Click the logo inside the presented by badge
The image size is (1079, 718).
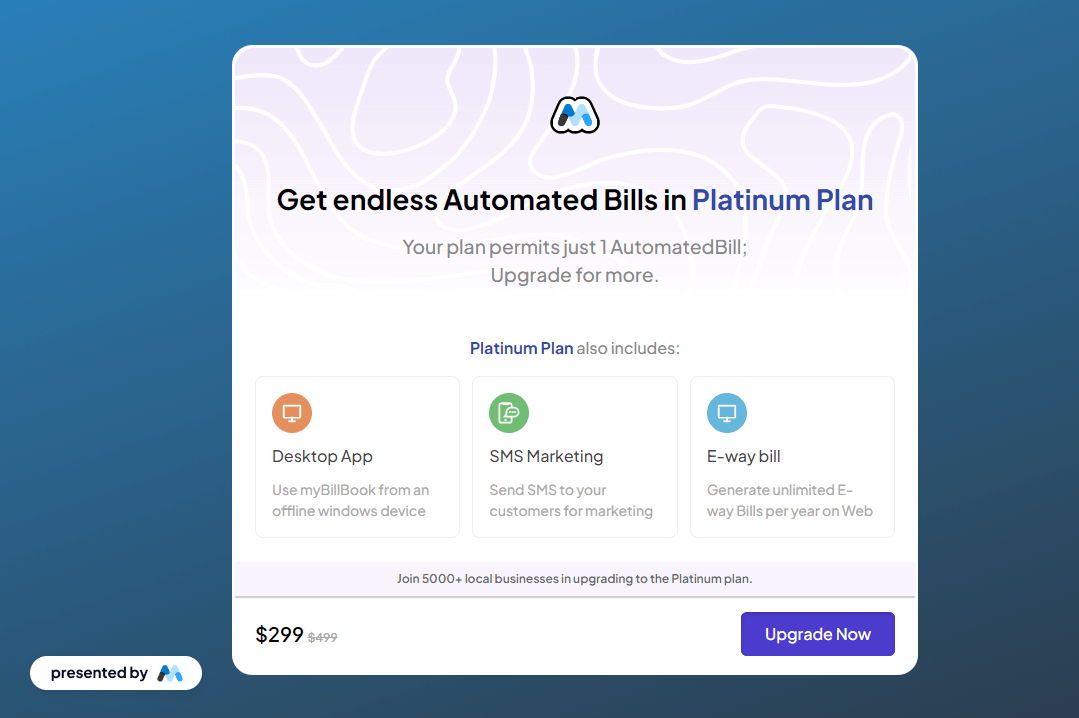pos(170,673)
